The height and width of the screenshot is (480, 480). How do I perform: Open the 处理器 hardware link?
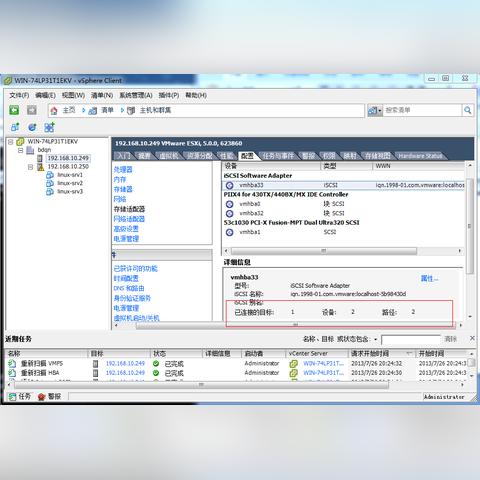pyautogui.click(x=123, y=169)
